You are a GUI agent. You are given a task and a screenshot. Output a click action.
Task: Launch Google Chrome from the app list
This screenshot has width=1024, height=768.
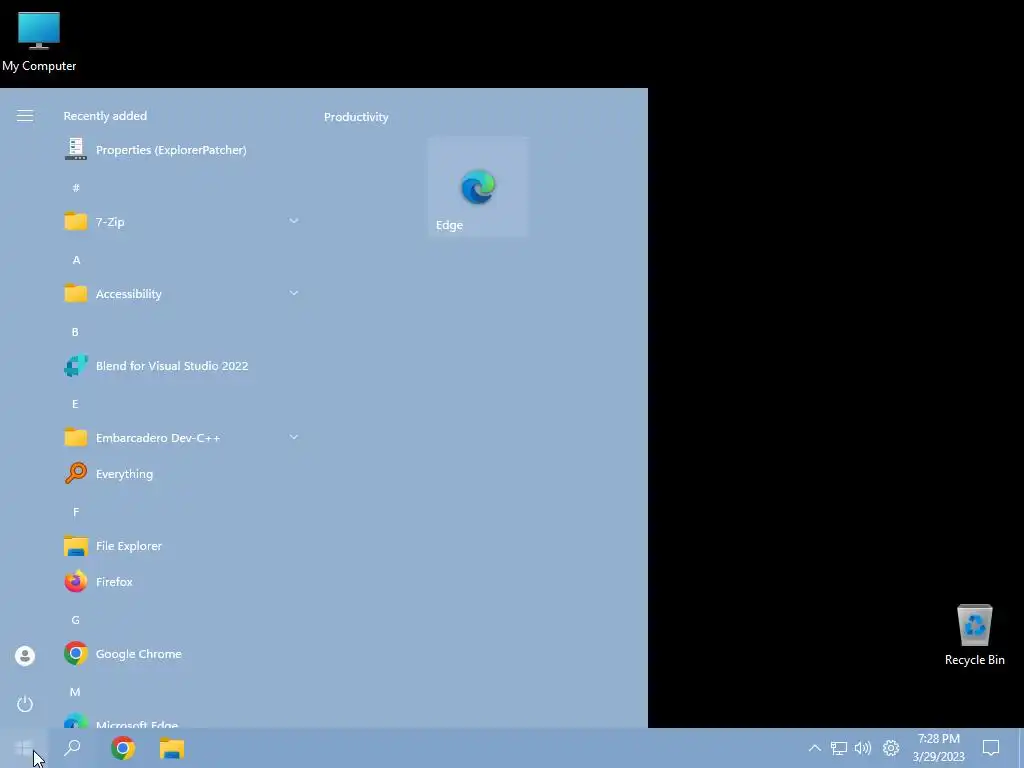pos(181,654)
